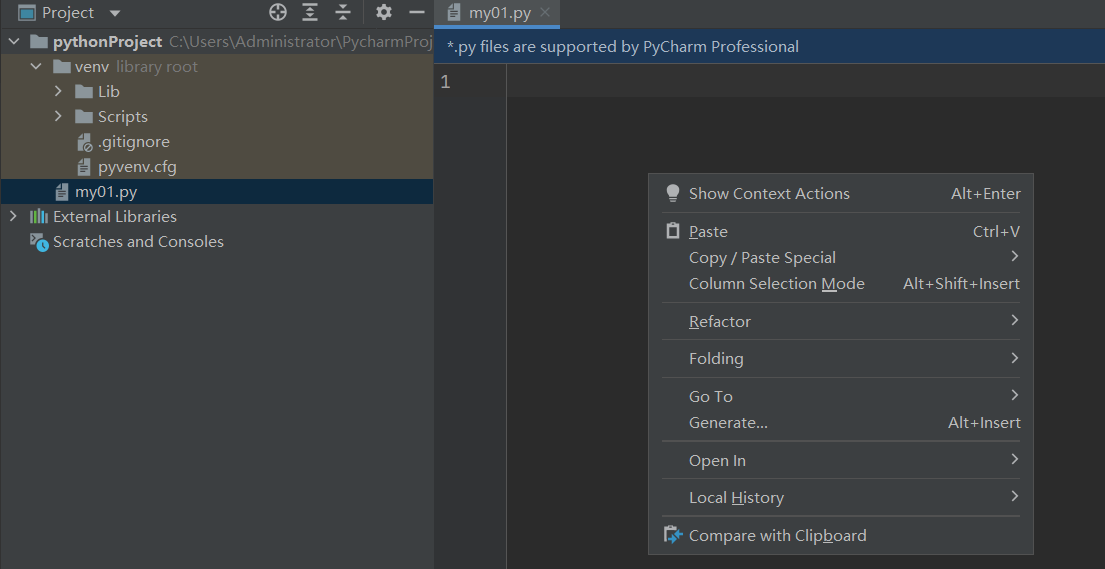Click the Project view window icon
1105x569 pixels.
[x=27, y=13]
